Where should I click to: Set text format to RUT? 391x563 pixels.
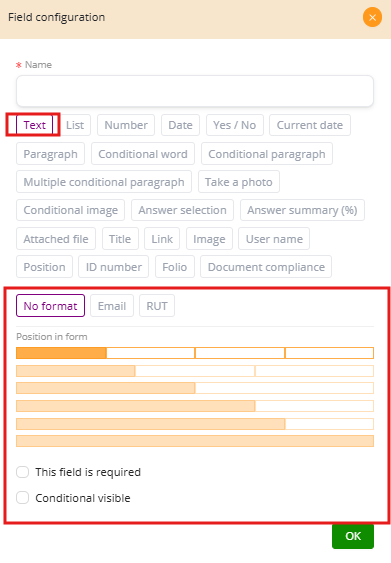(x=157, y=306)
